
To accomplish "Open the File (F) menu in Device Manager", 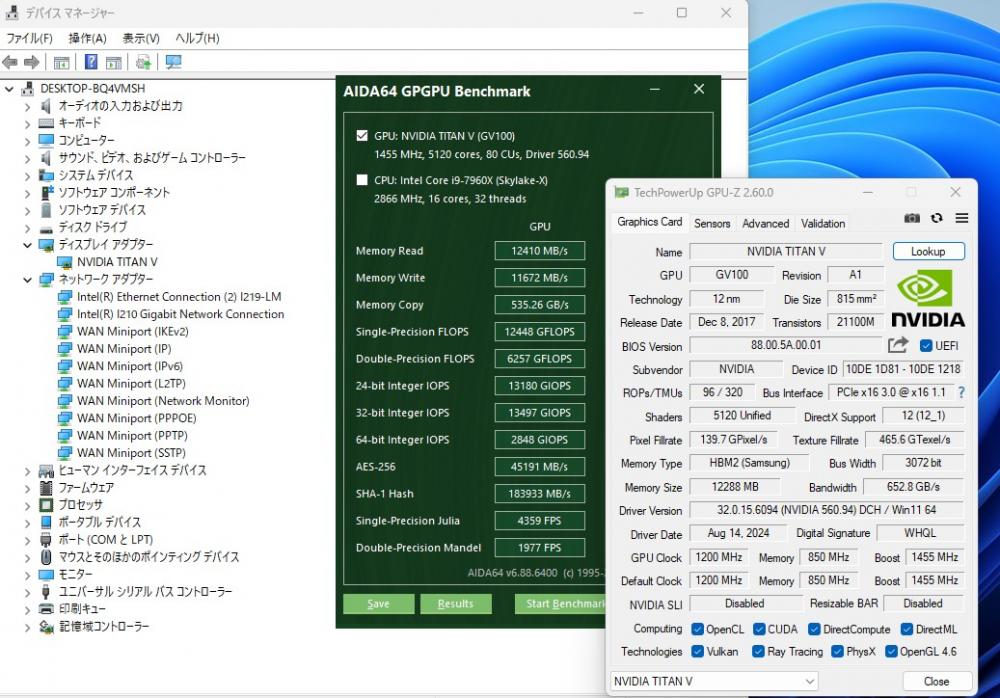I will click(29, 38).
